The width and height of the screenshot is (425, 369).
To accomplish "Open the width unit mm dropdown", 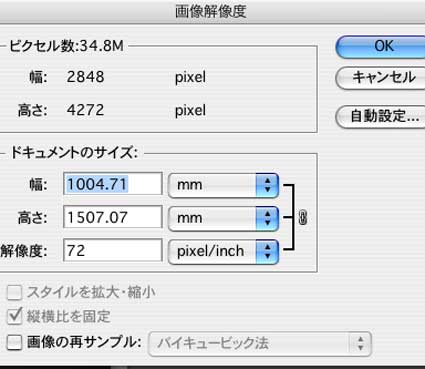I will tap(223, 185).
